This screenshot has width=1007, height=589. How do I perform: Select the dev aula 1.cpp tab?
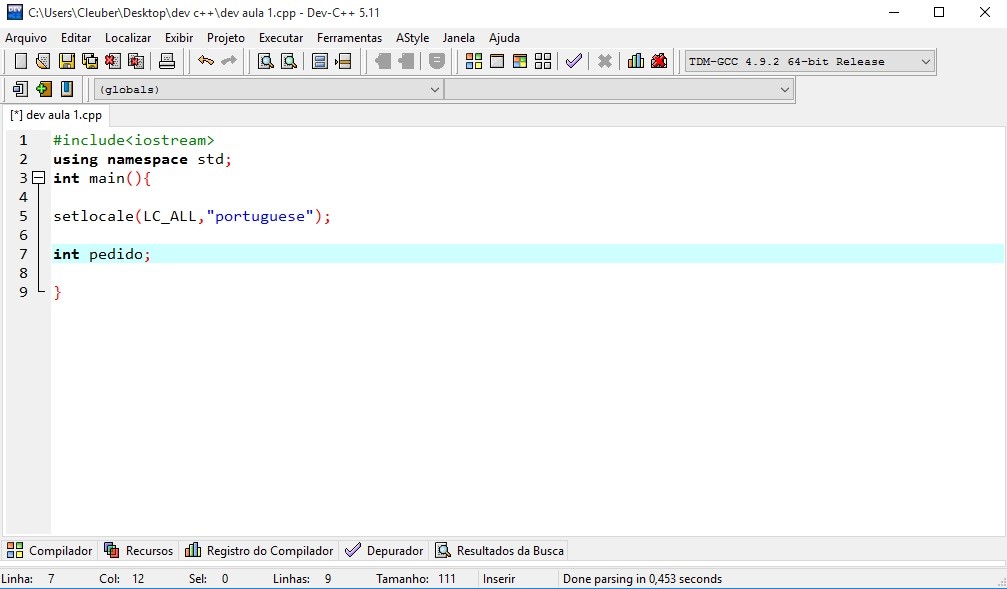pyautogui.click(x=56, y=115)
